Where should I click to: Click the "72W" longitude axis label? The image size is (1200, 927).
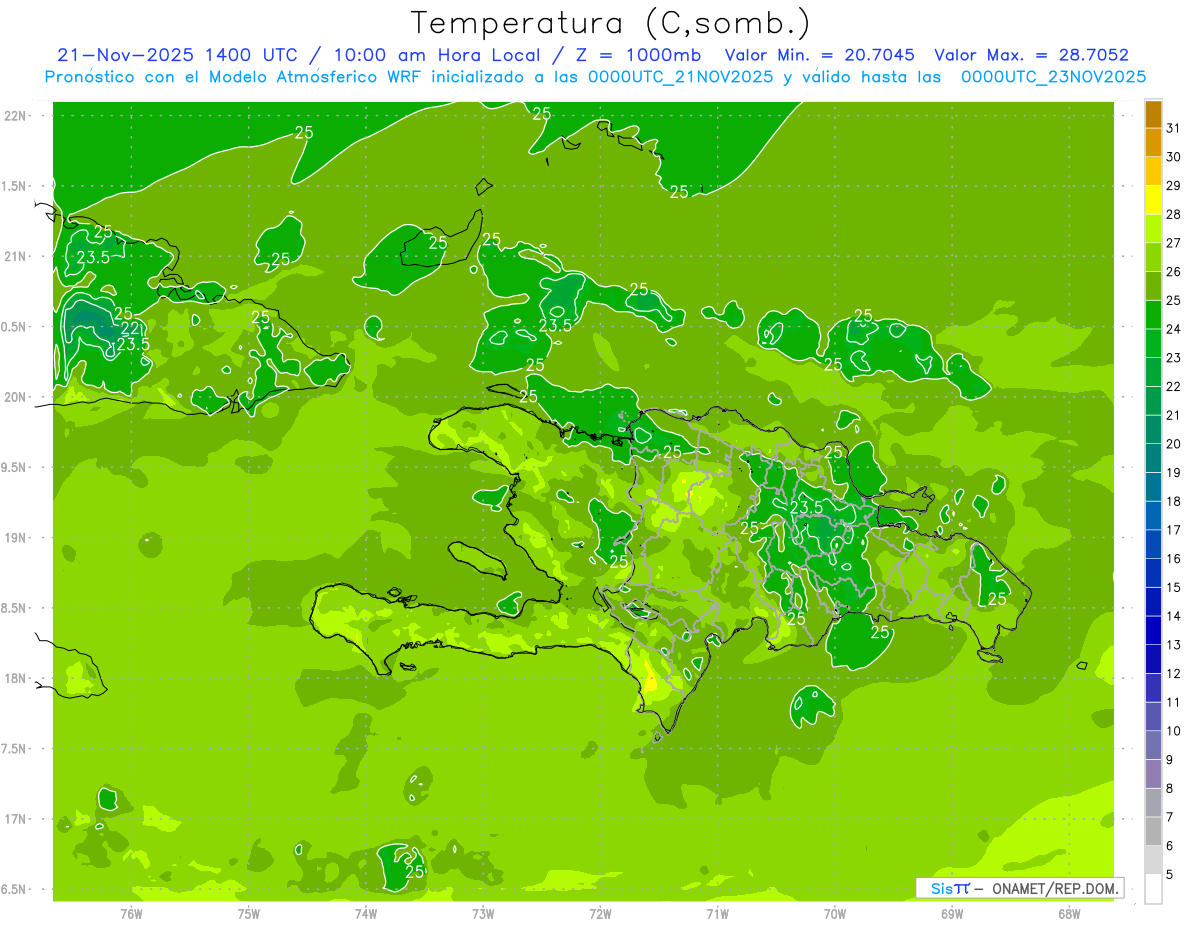(600, 914)
